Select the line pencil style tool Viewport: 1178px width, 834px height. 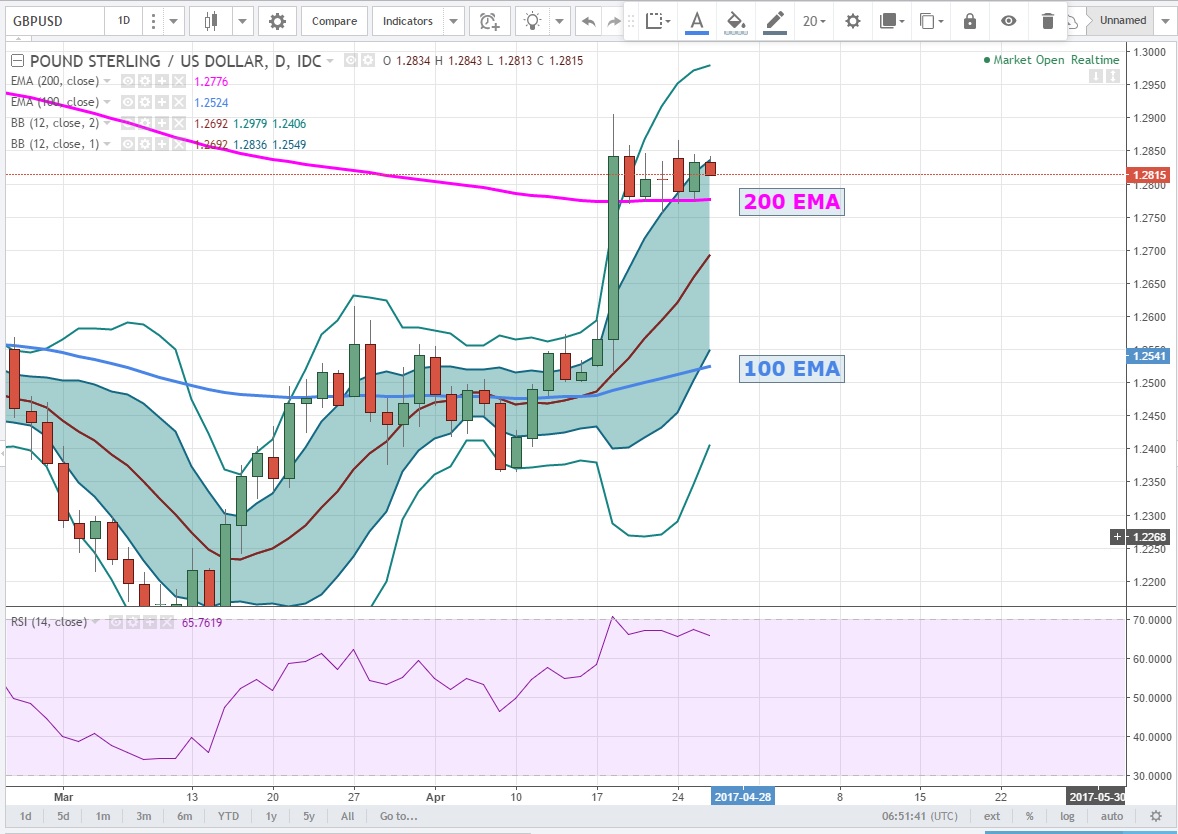[x=774, y=21]
